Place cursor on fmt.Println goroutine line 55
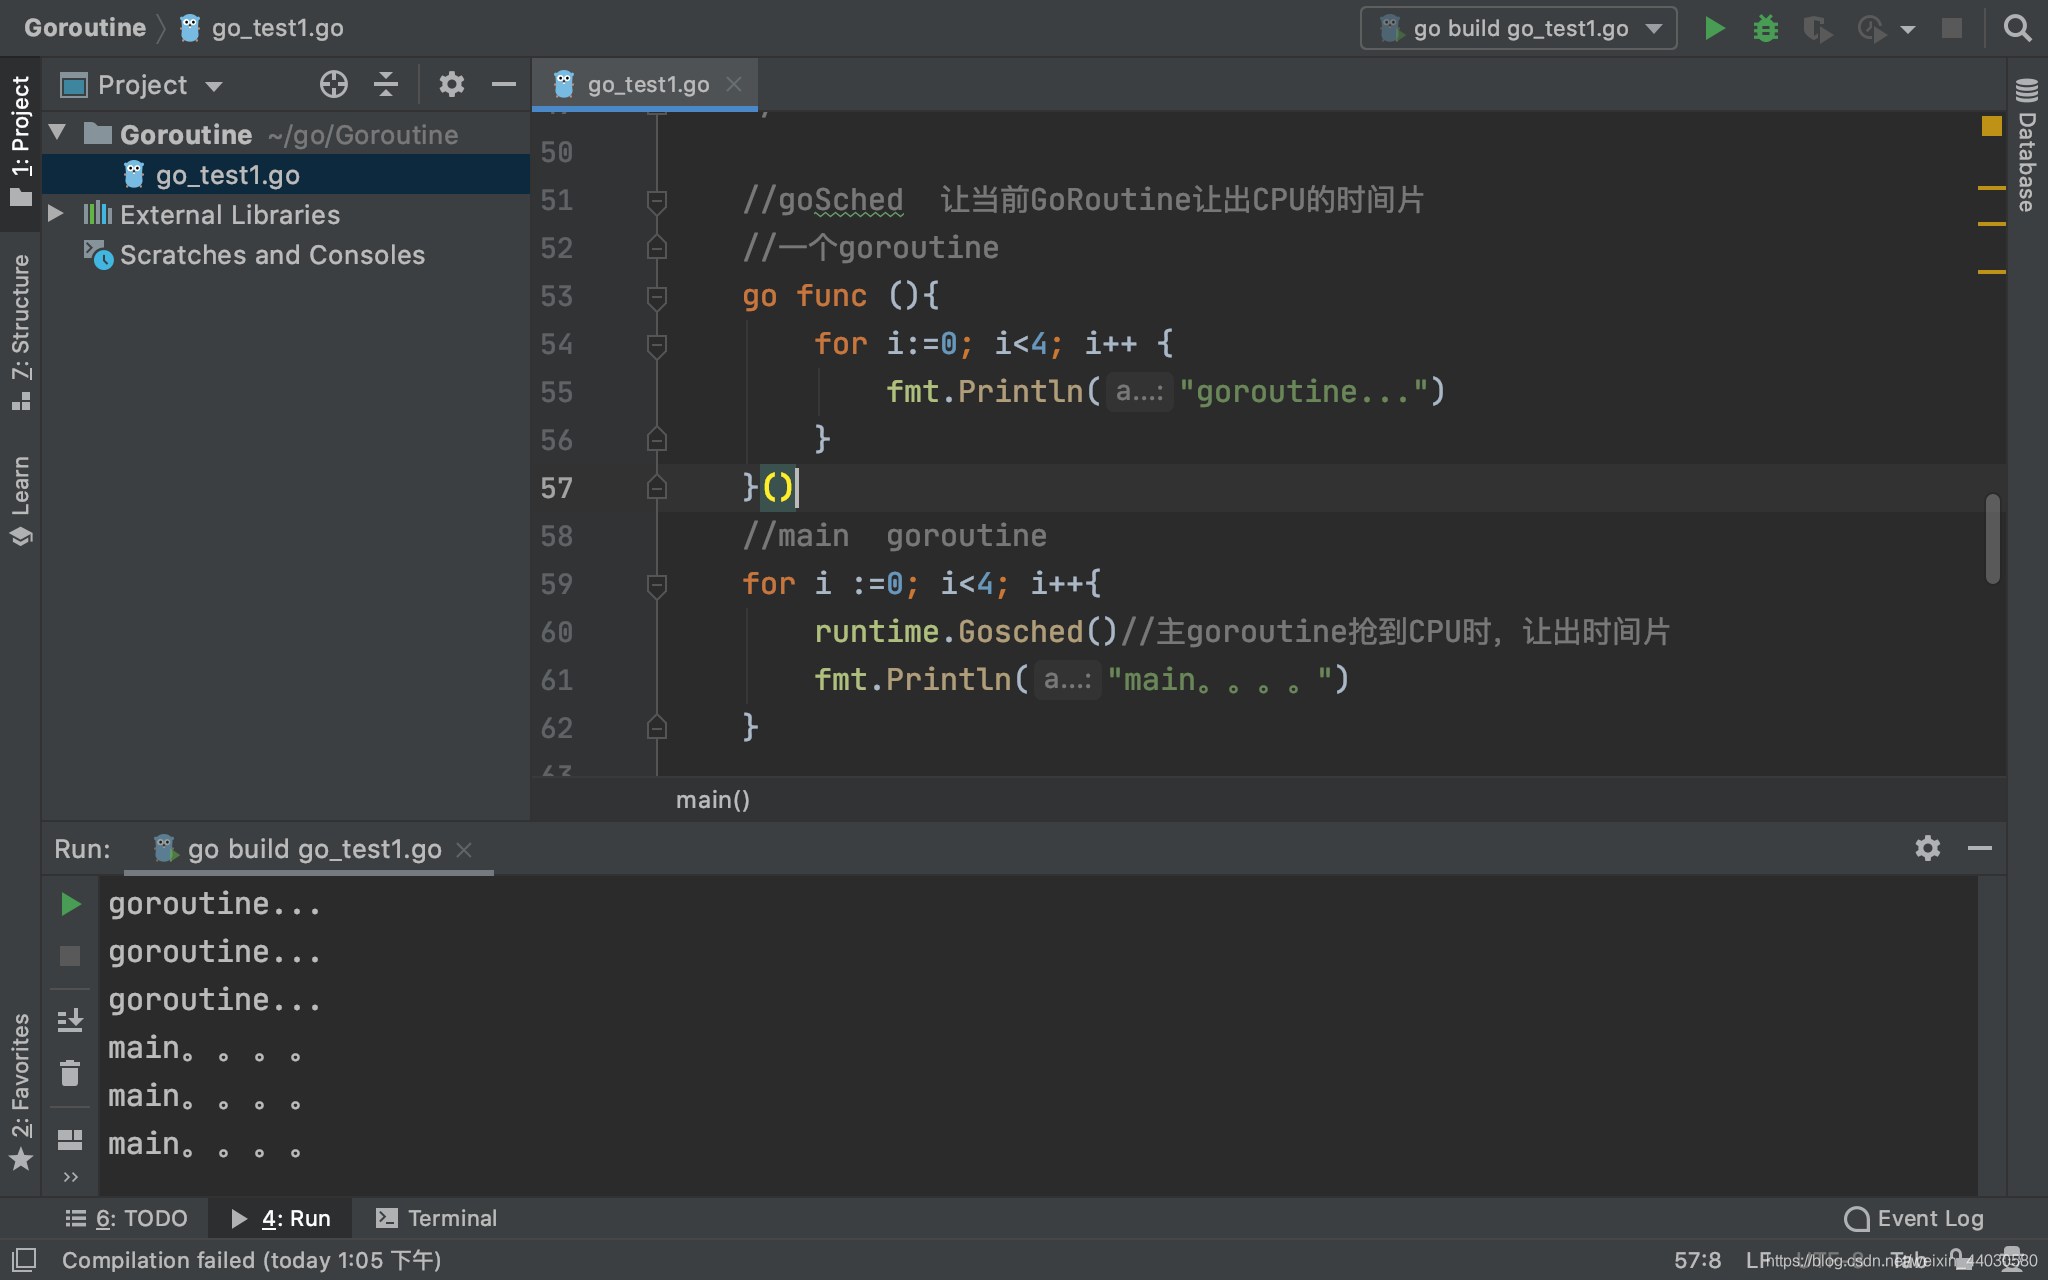The height and width of the screenshot is (1280, 2048). coord(1165,392)
